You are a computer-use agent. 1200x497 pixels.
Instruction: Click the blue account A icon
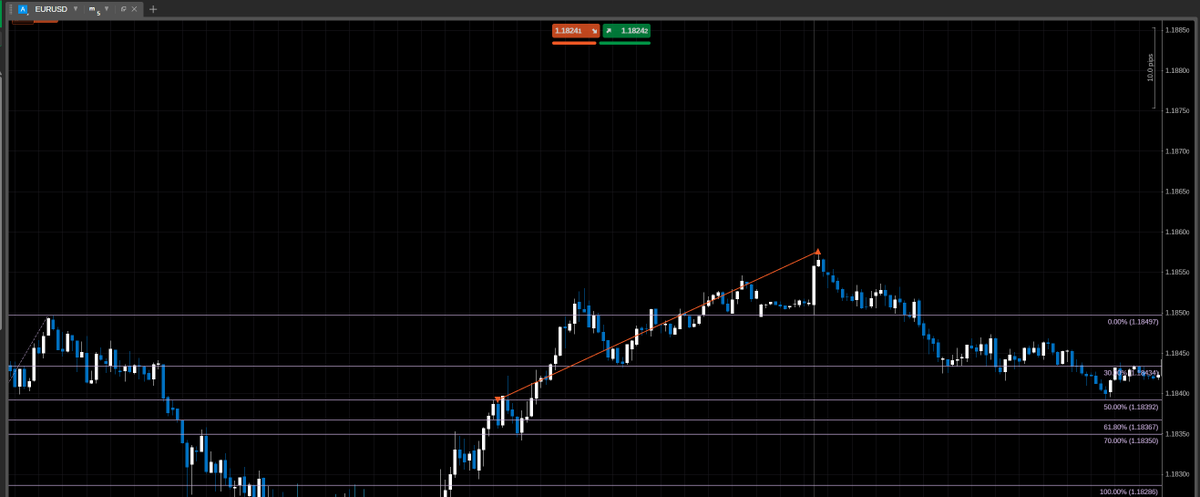23,9
